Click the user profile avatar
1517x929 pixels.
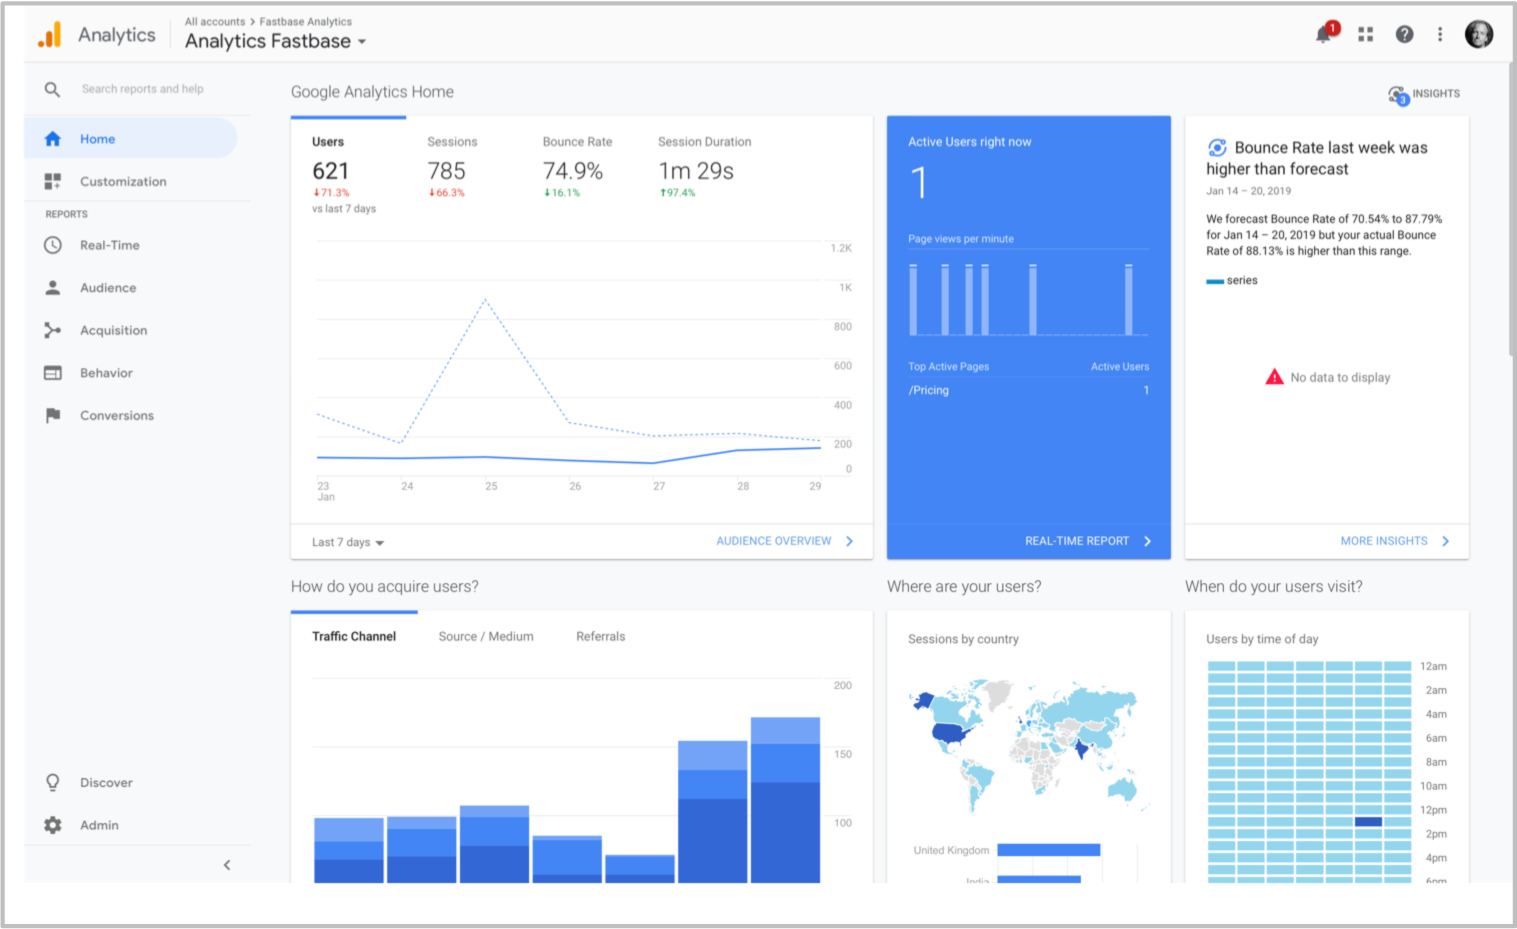(1479, 34)
